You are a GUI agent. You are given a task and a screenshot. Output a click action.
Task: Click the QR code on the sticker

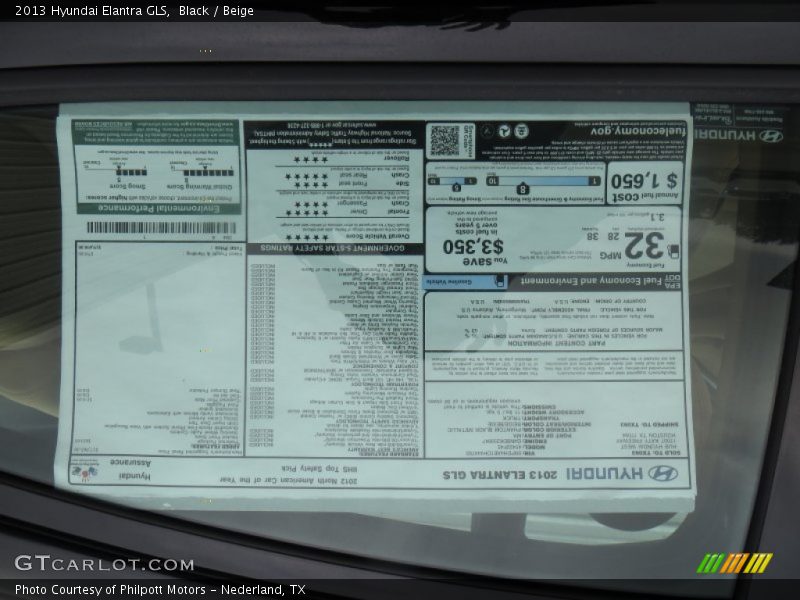point(444,141)
